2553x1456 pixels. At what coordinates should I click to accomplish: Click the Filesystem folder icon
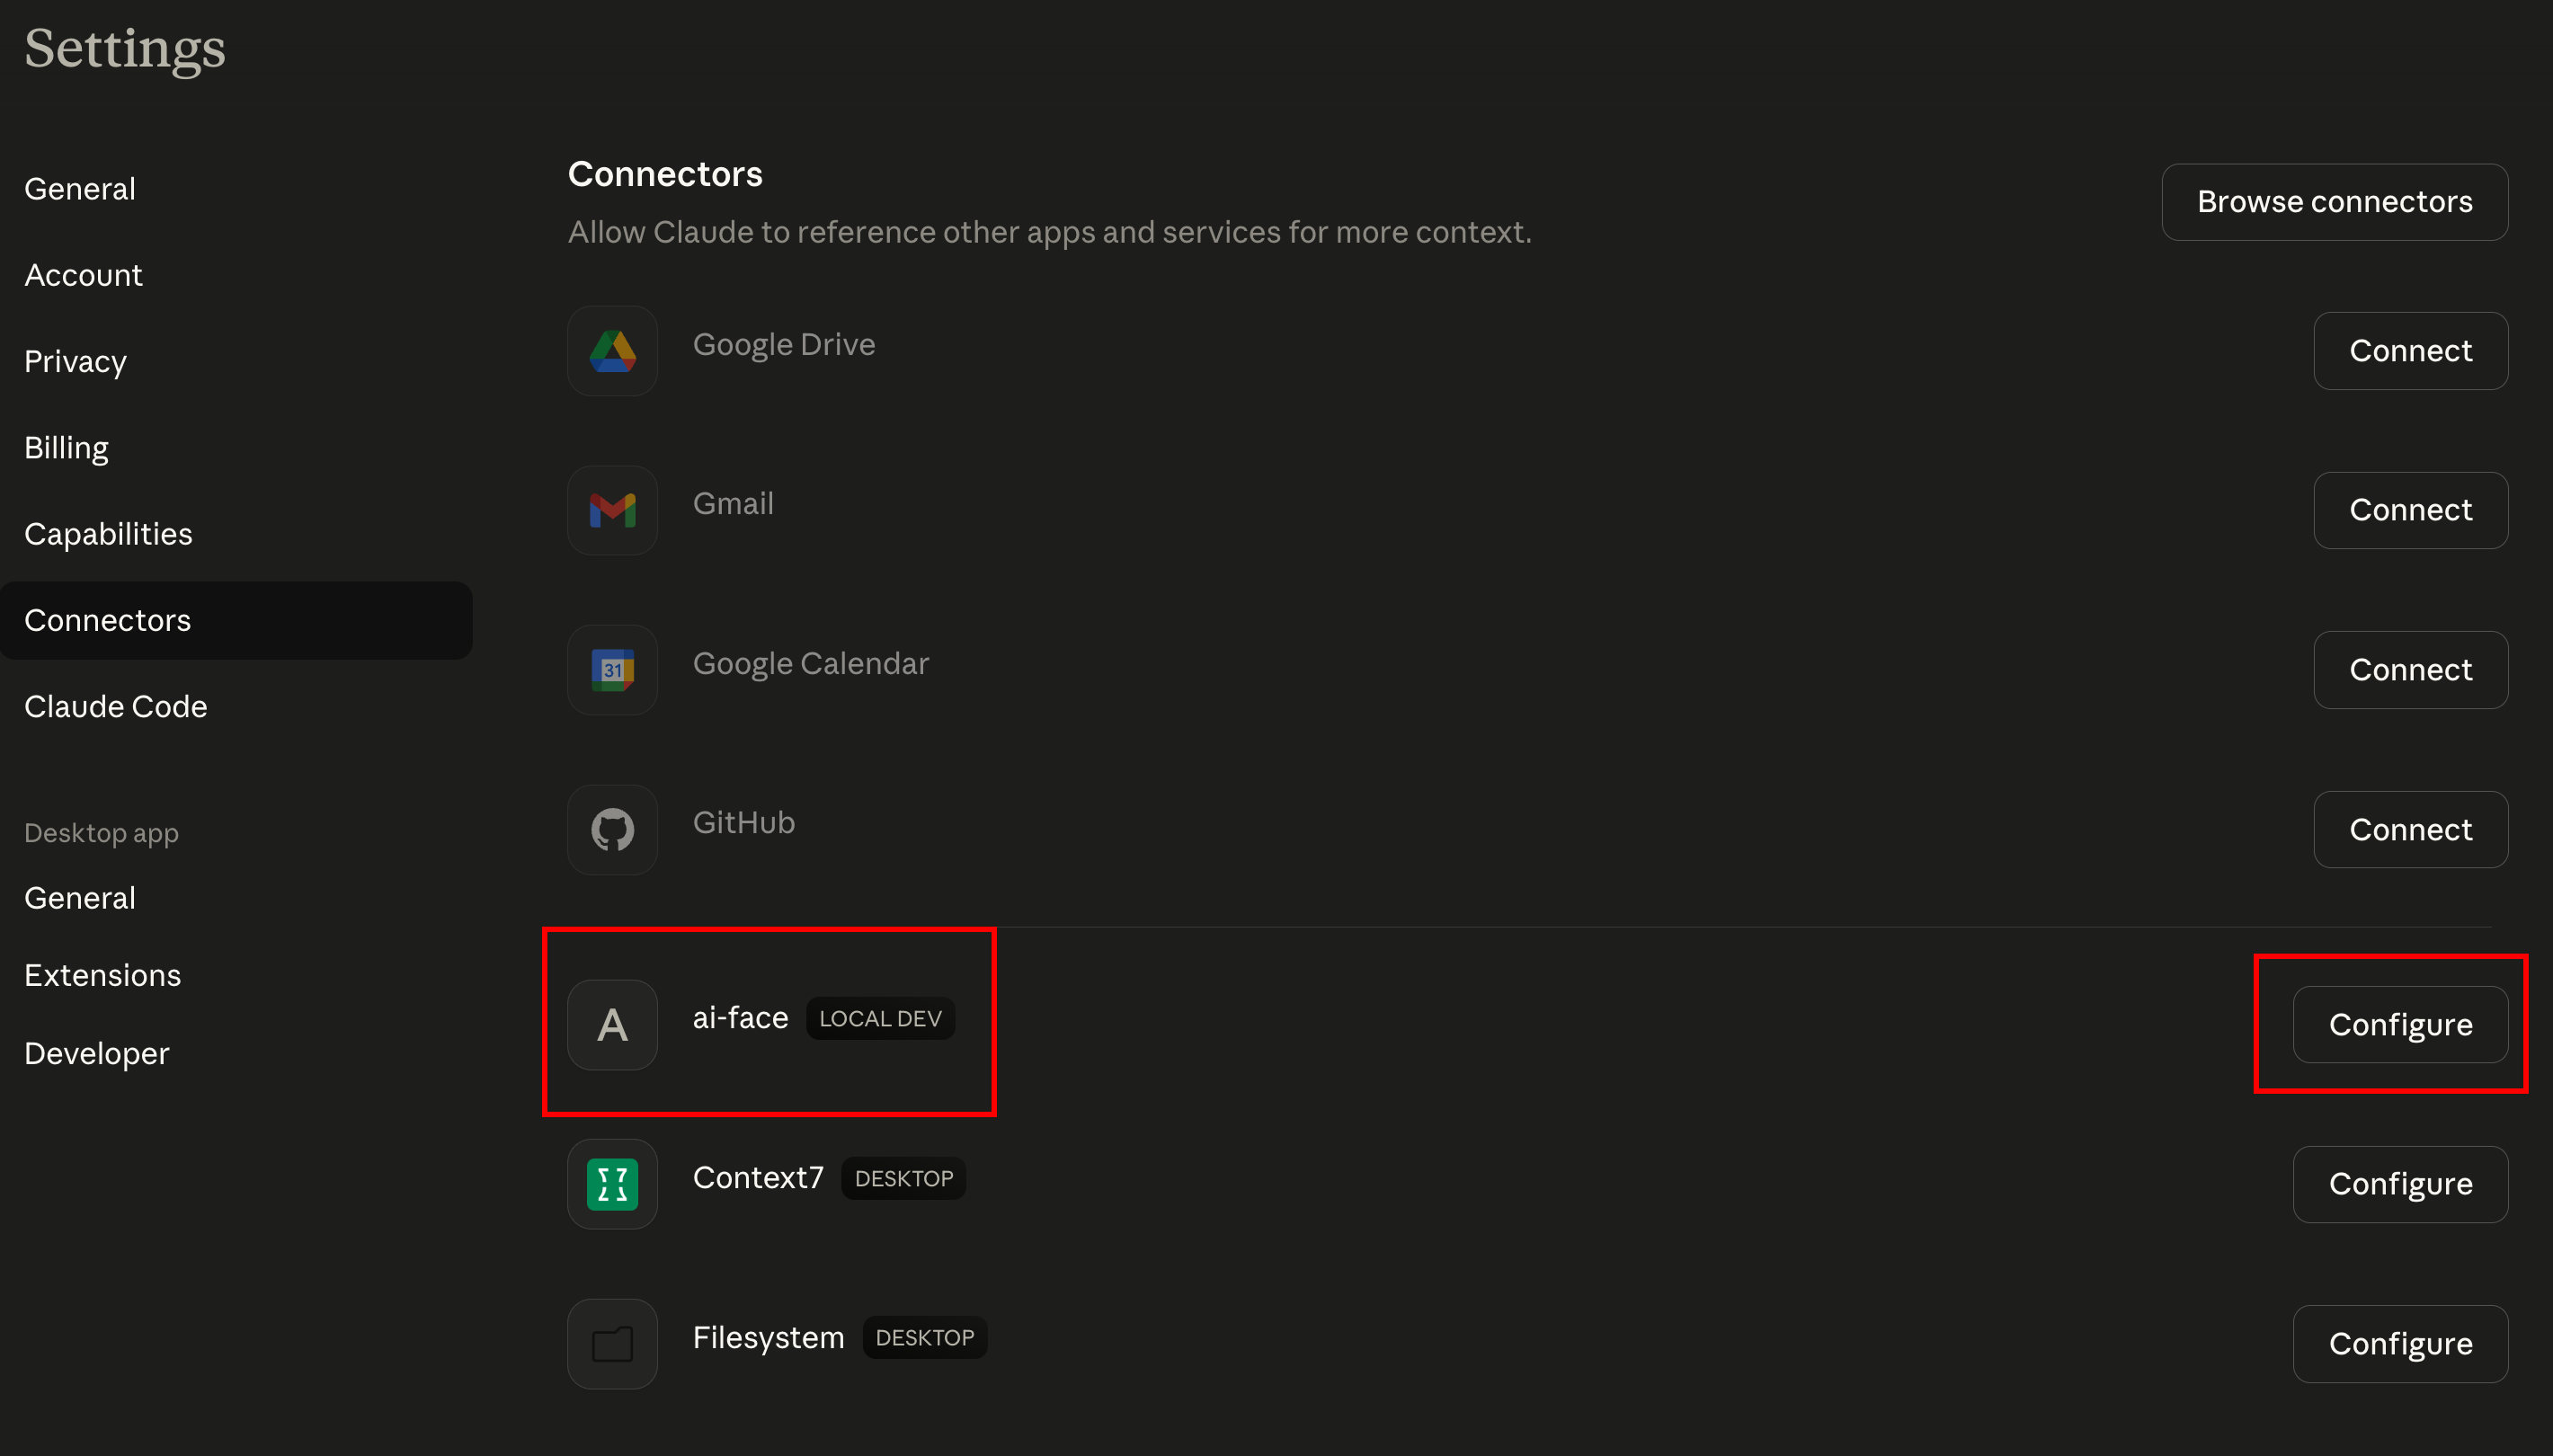[612, 1343]
